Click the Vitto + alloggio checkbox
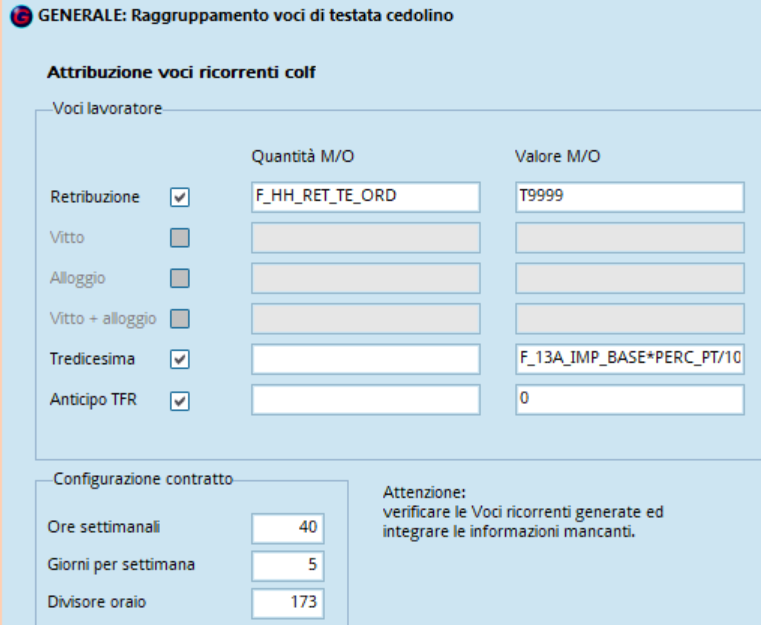Image resolution: width=761 pixels, height=625 pixels. 180,319
